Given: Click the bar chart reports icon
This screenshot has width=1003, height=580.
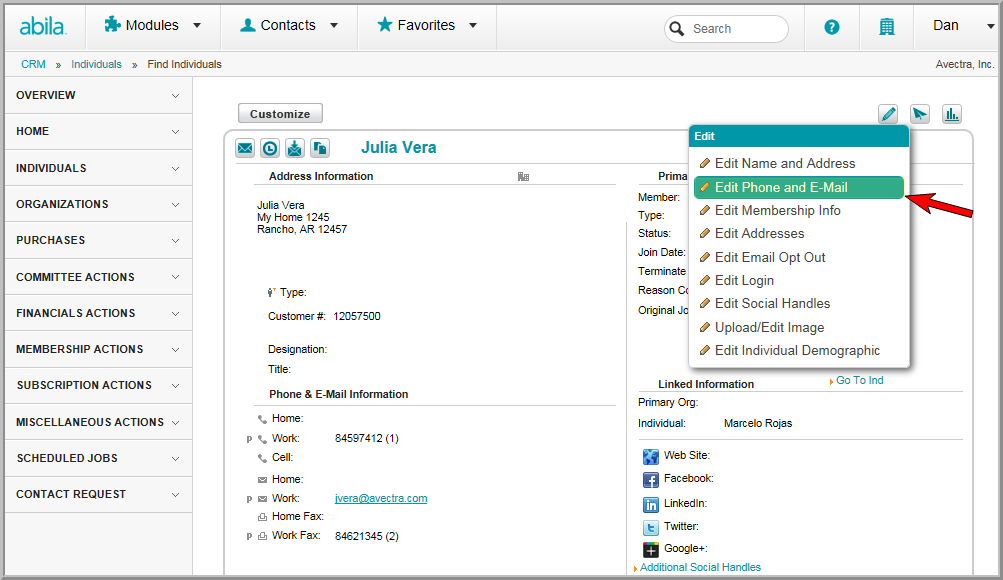Looking at the screenshot, I should coord(952,114).
